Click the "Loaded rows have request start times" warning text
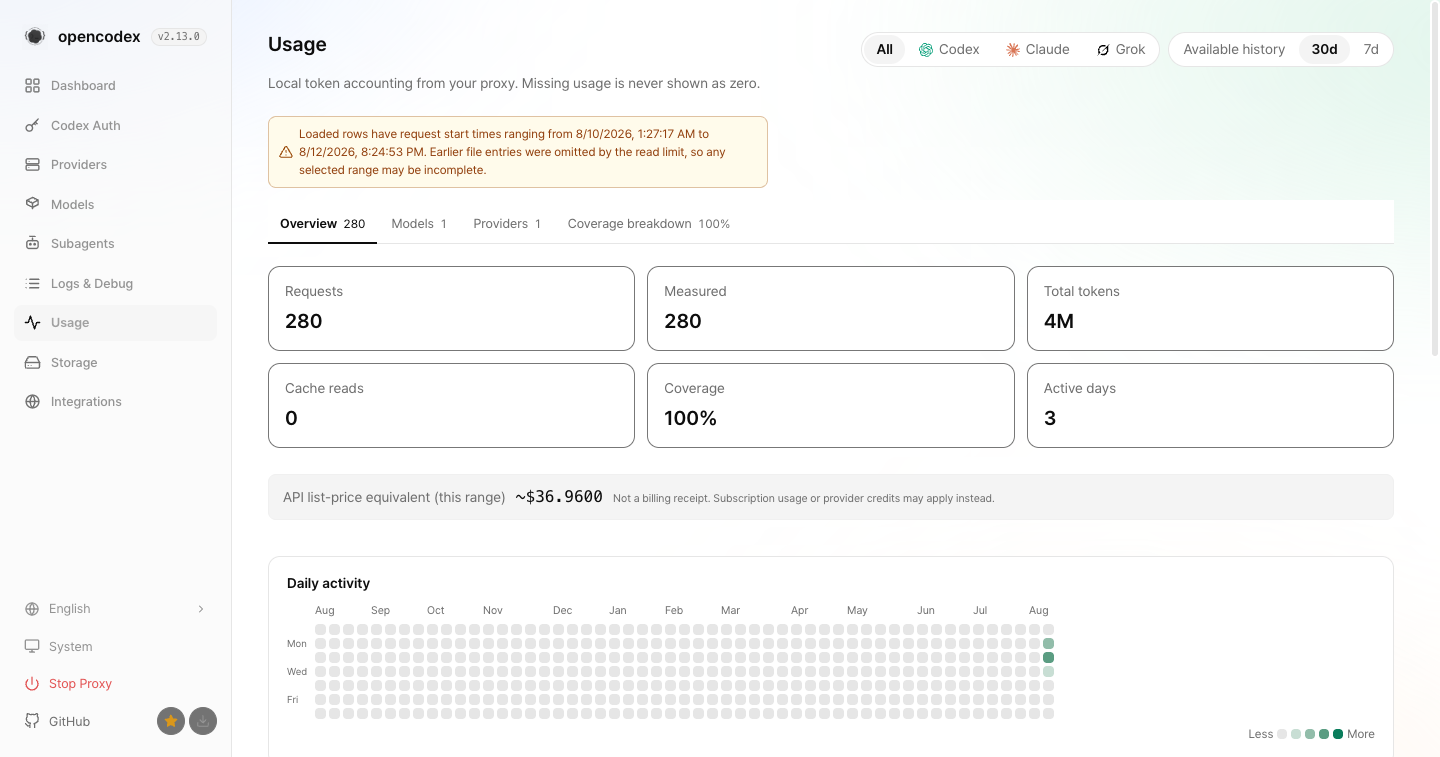 click(x=512, y=152)
